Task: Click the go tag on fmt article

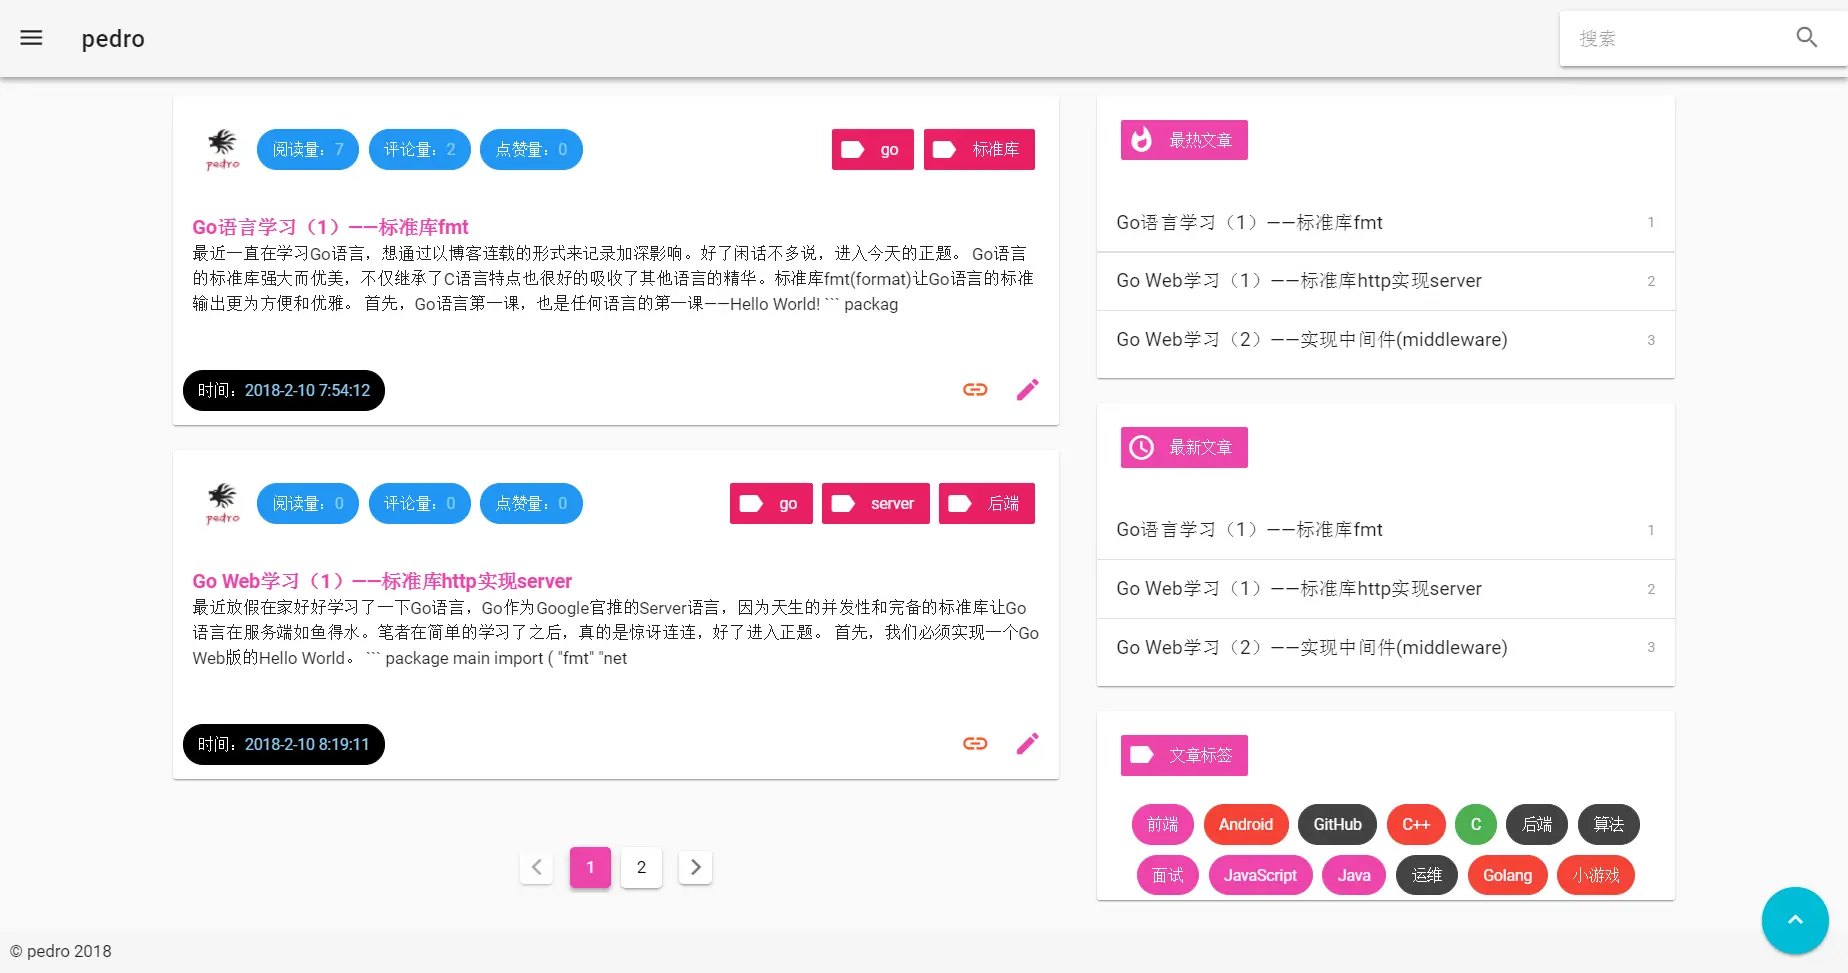Action: point(872,149)
